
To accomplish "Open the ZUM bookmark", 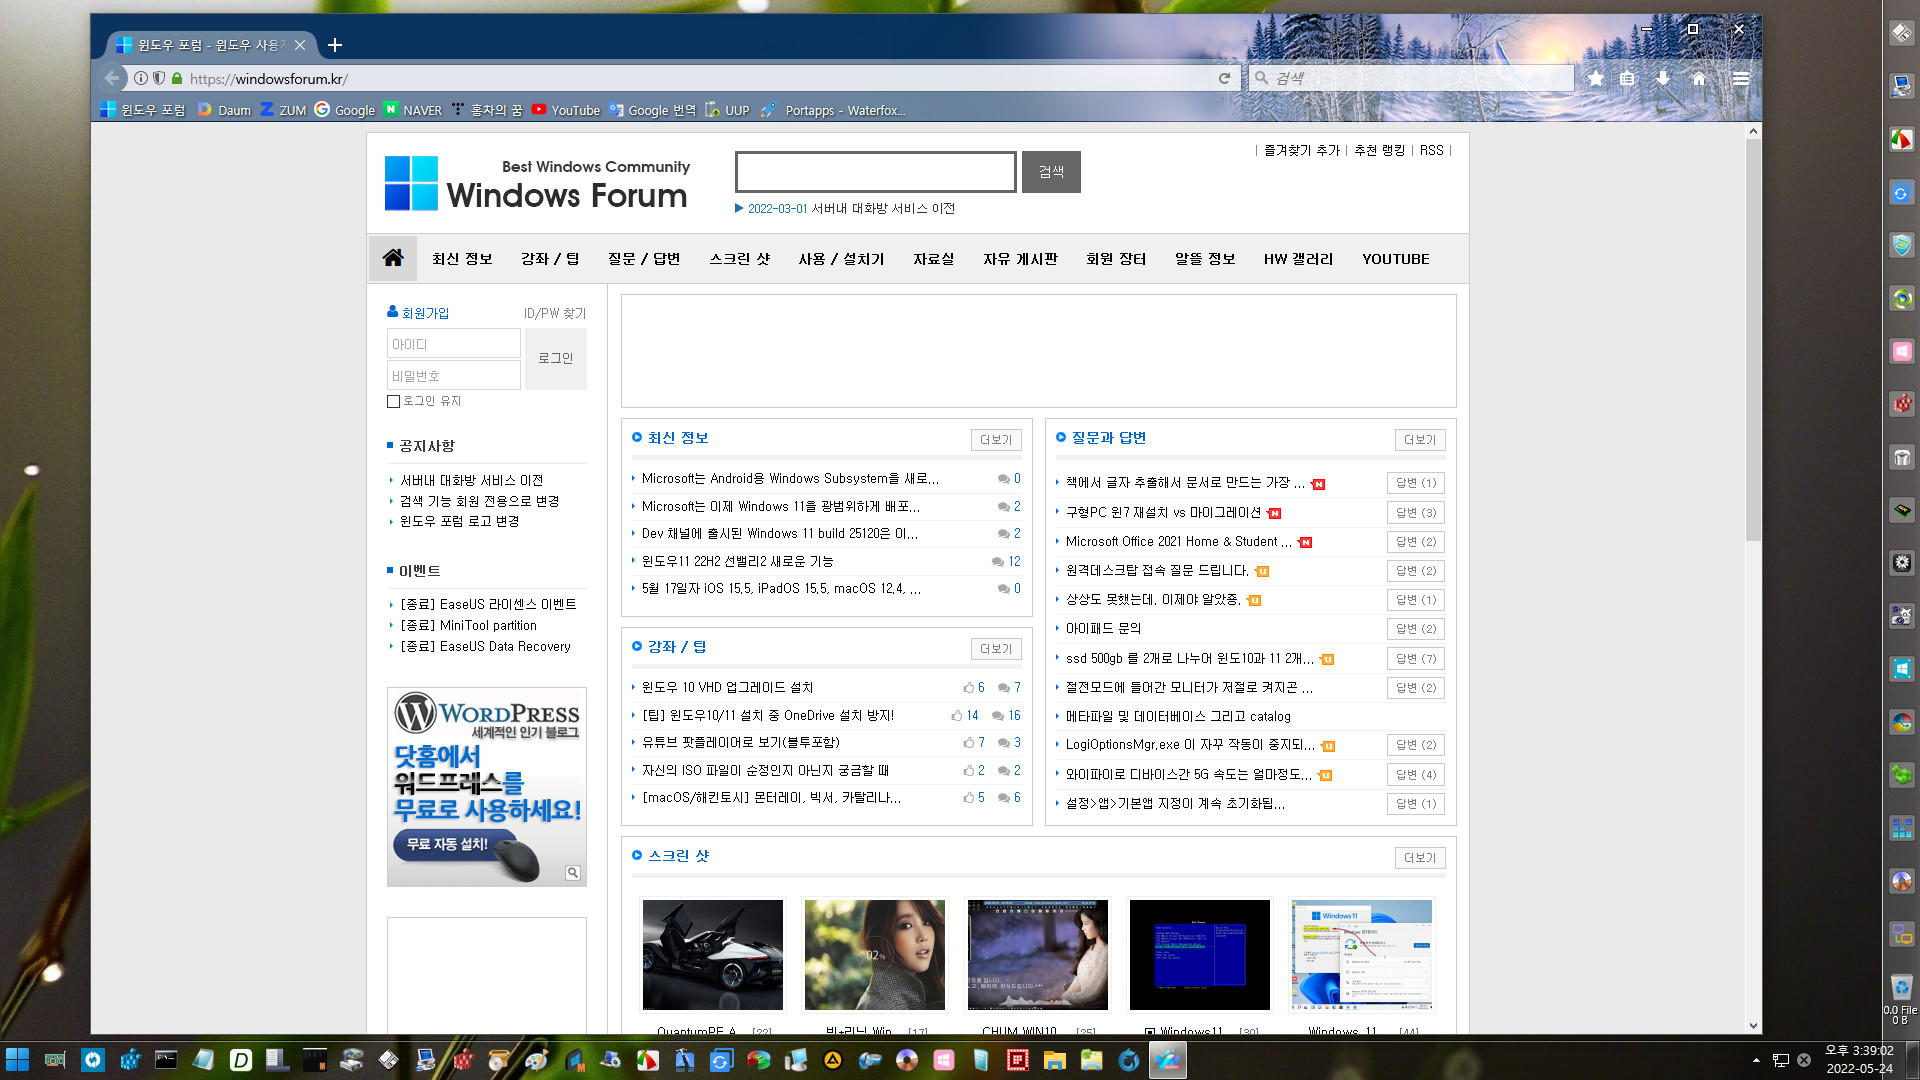I will coord(283,110).
